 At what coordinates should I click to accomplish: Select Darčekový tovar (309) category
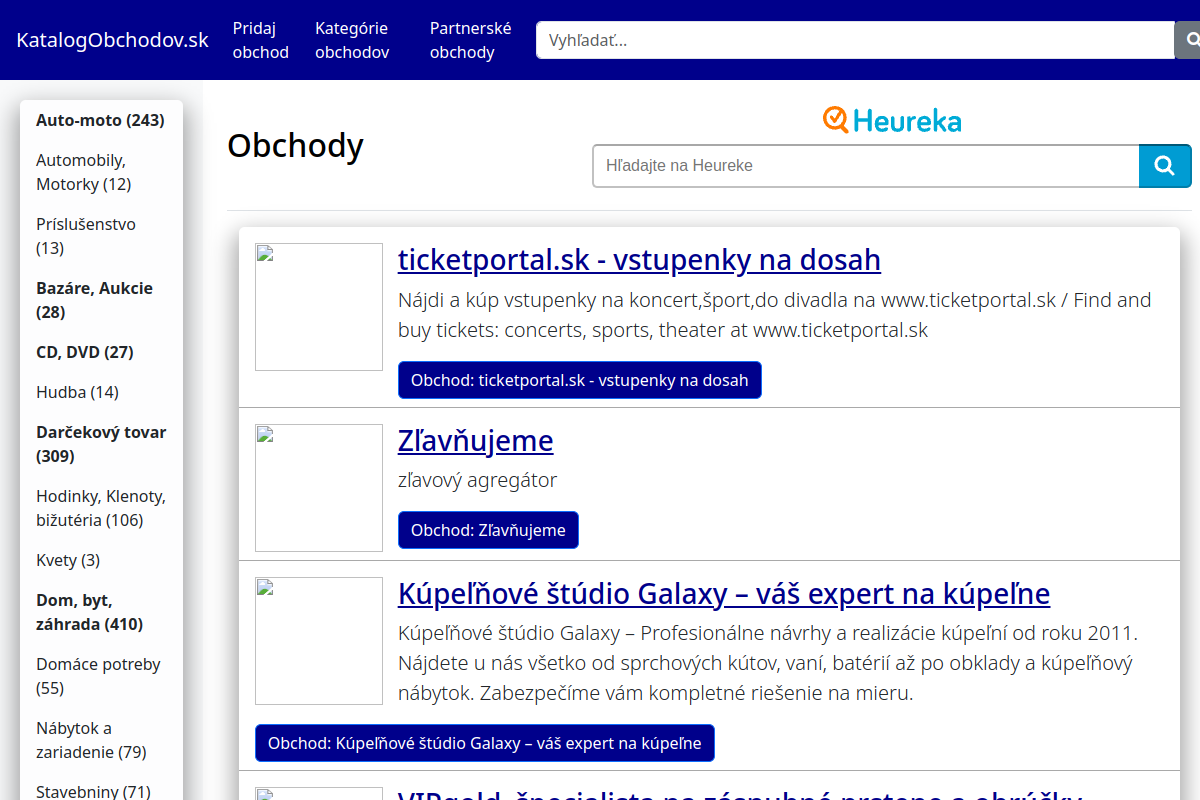point(101,444)
